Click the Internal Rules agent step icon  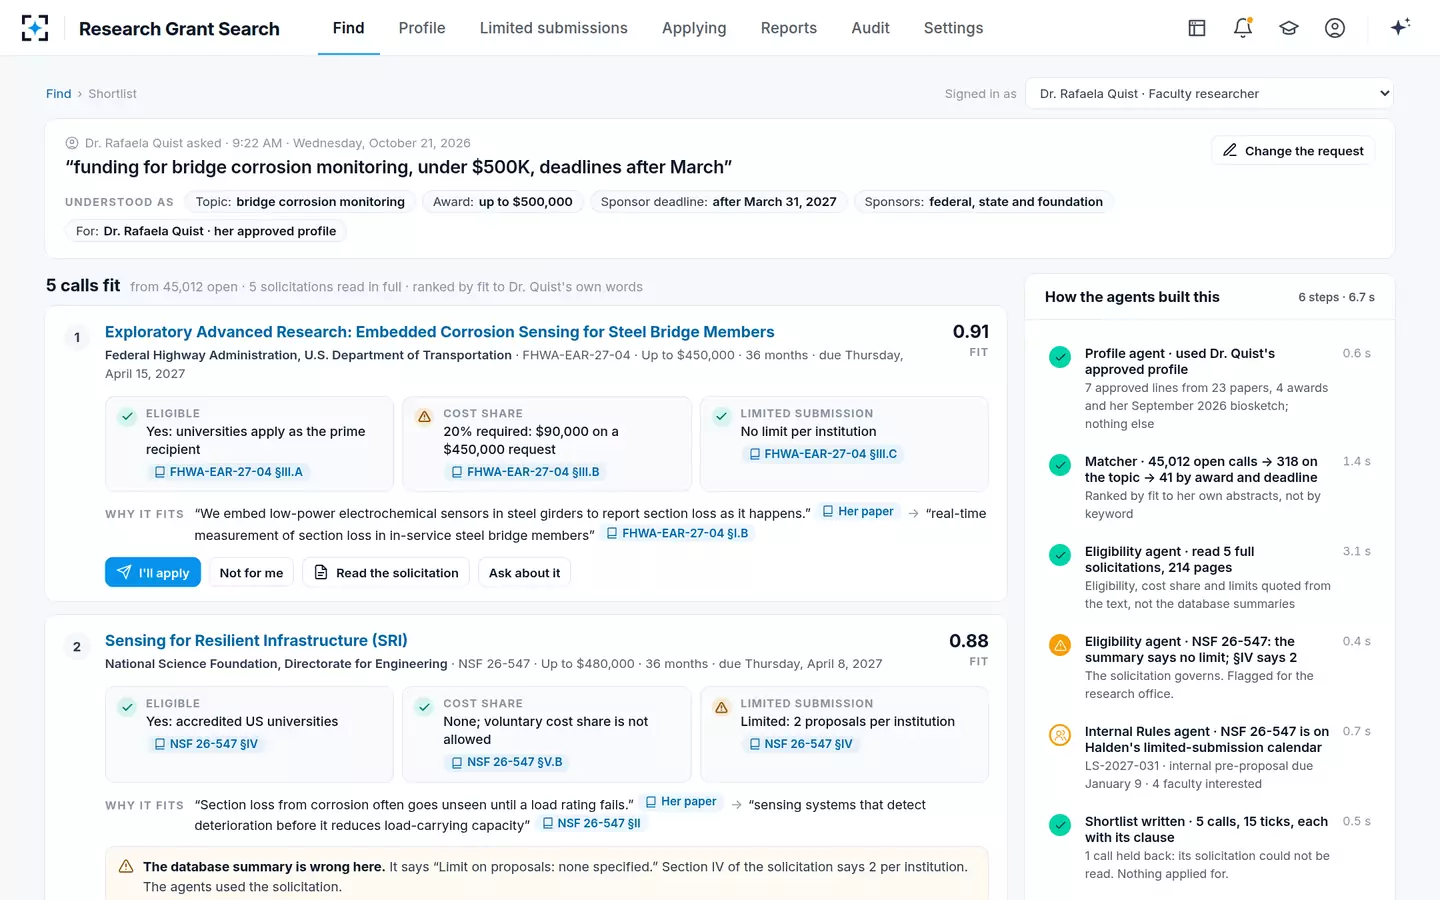(1060, 735)
